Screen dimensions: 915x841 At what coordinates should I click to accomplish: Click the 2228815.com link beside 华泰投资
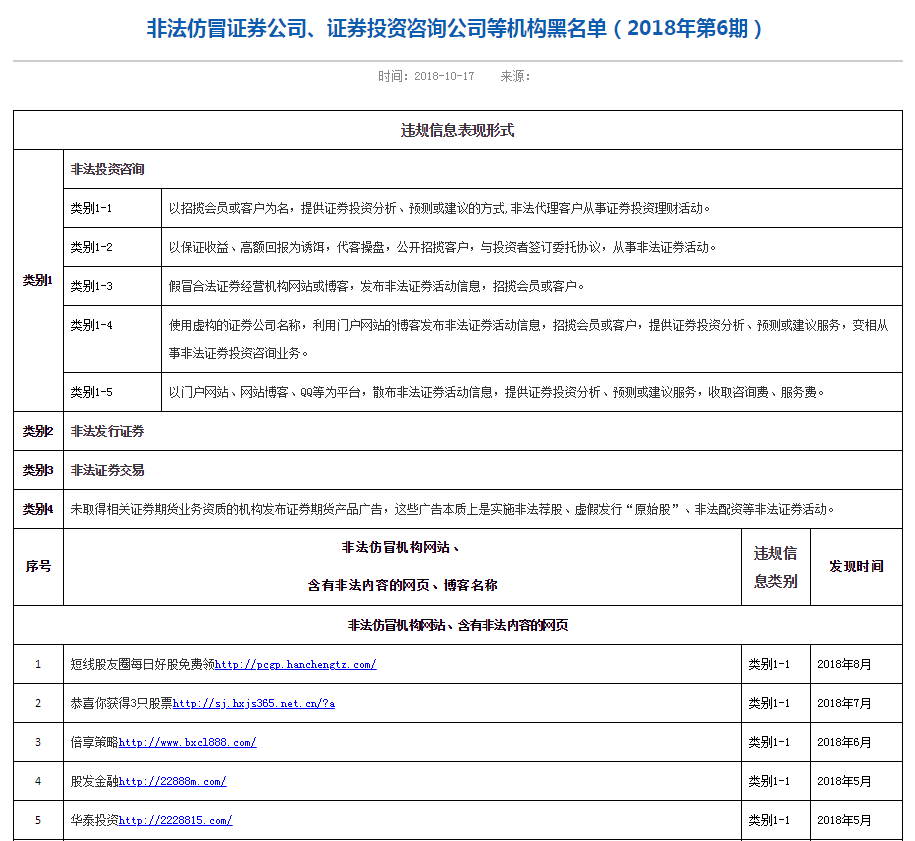tap(175, 820)
